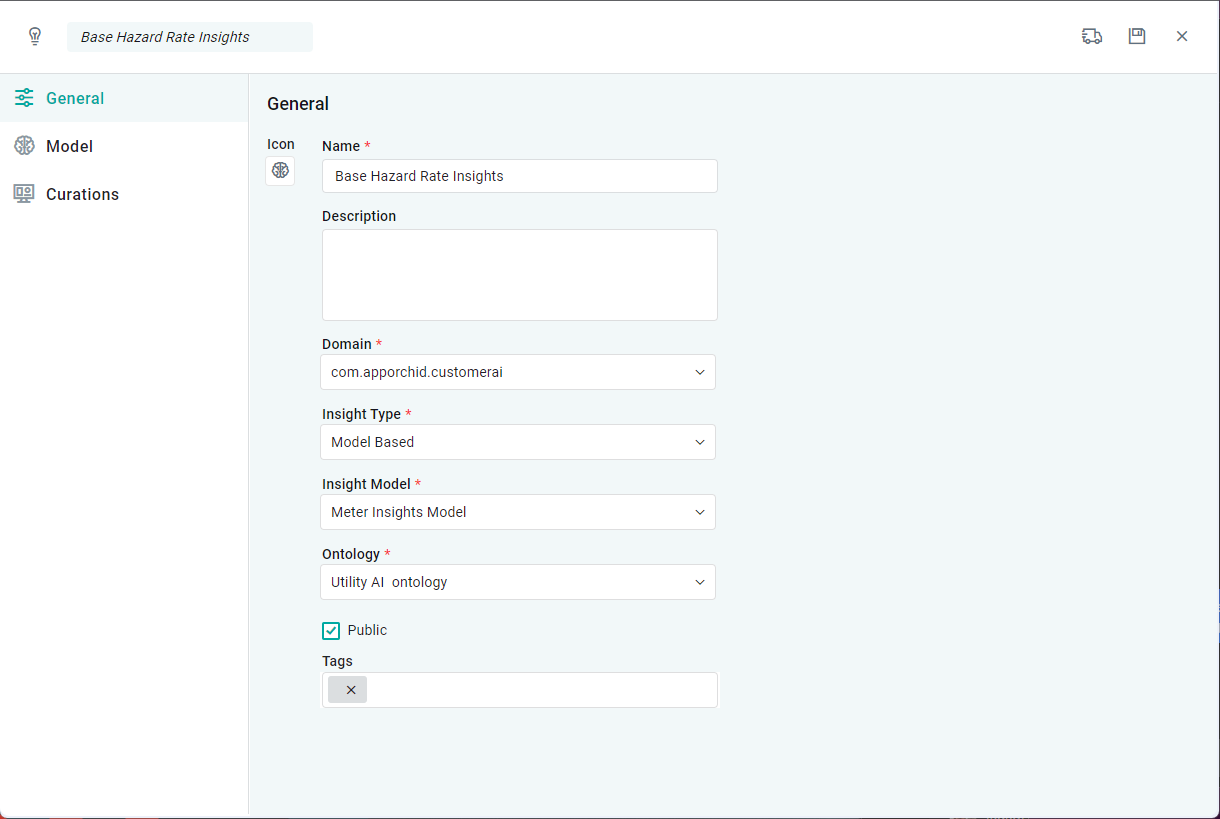
Task: Click the Model brain icon in sidebar
Action: [x=24, y=146]
